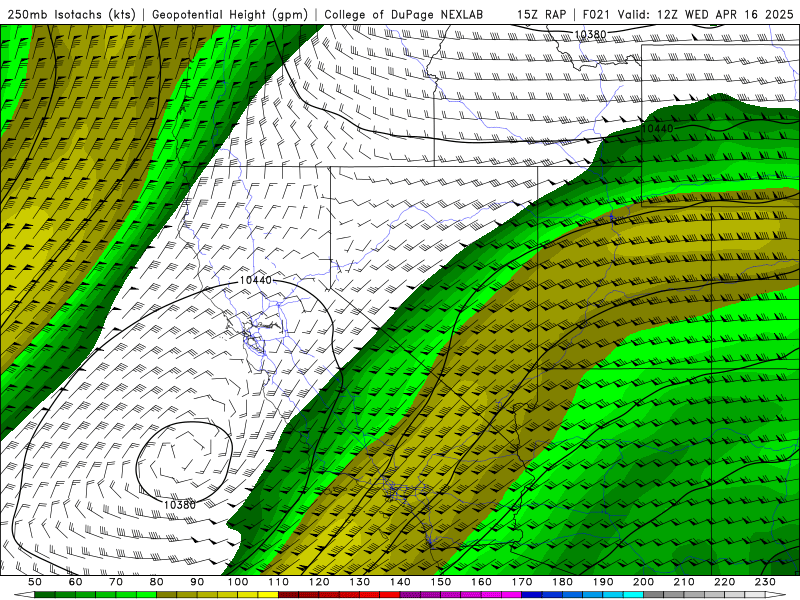
Task: Click the 90 label on the color scale
Action: coord(197,582)
